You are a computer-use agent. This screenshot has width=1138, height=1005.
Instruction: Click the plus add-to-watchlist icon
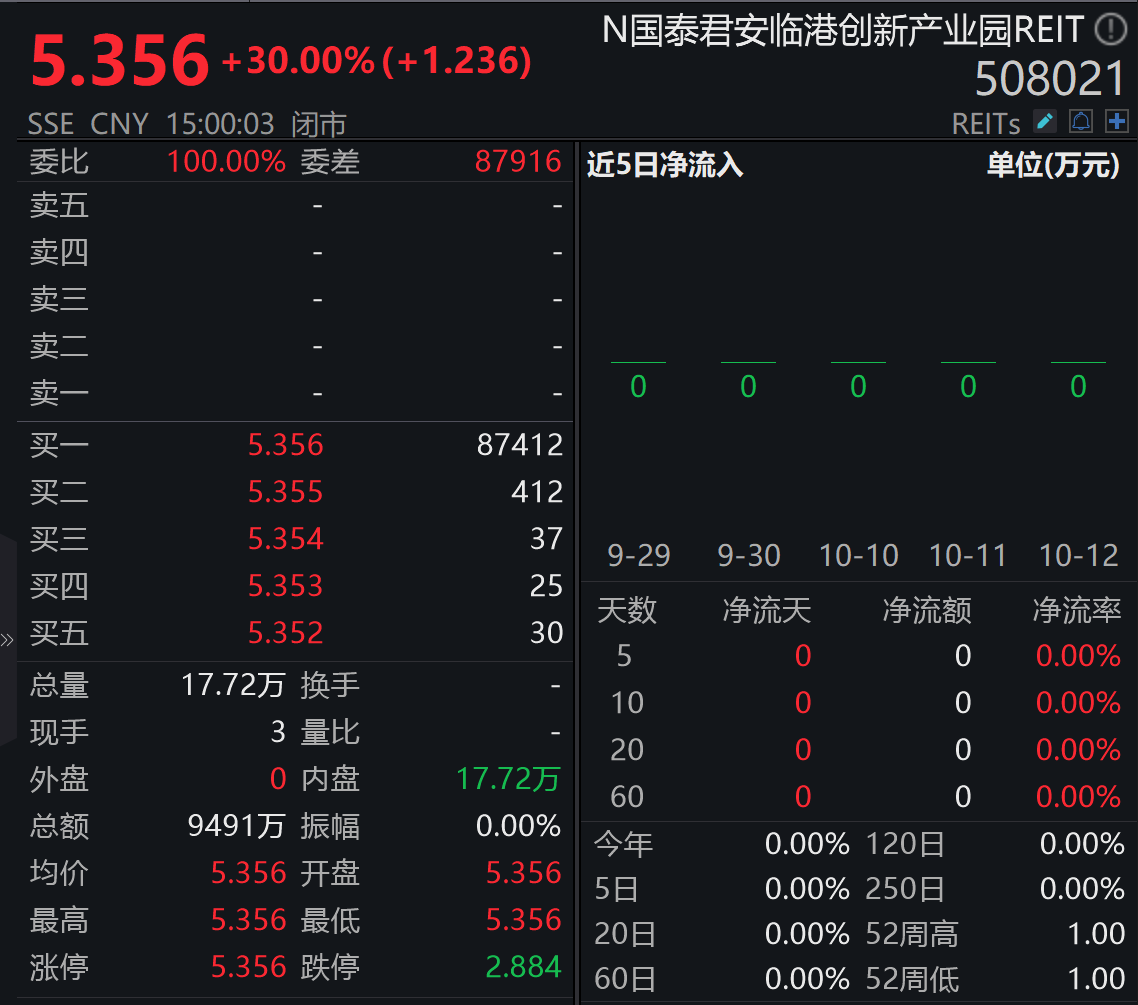(x=1116, y=121)
